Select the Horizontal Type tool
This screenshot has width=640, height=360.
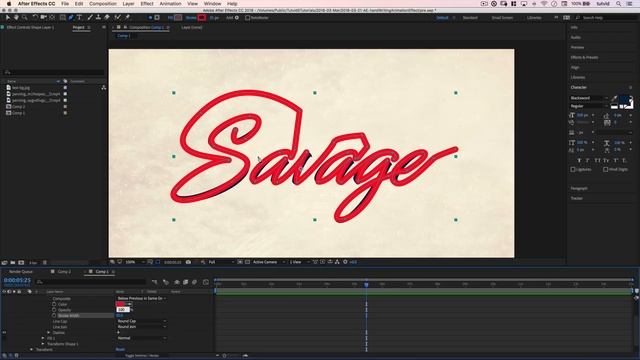pyautogui.click(x=80, y=18)
